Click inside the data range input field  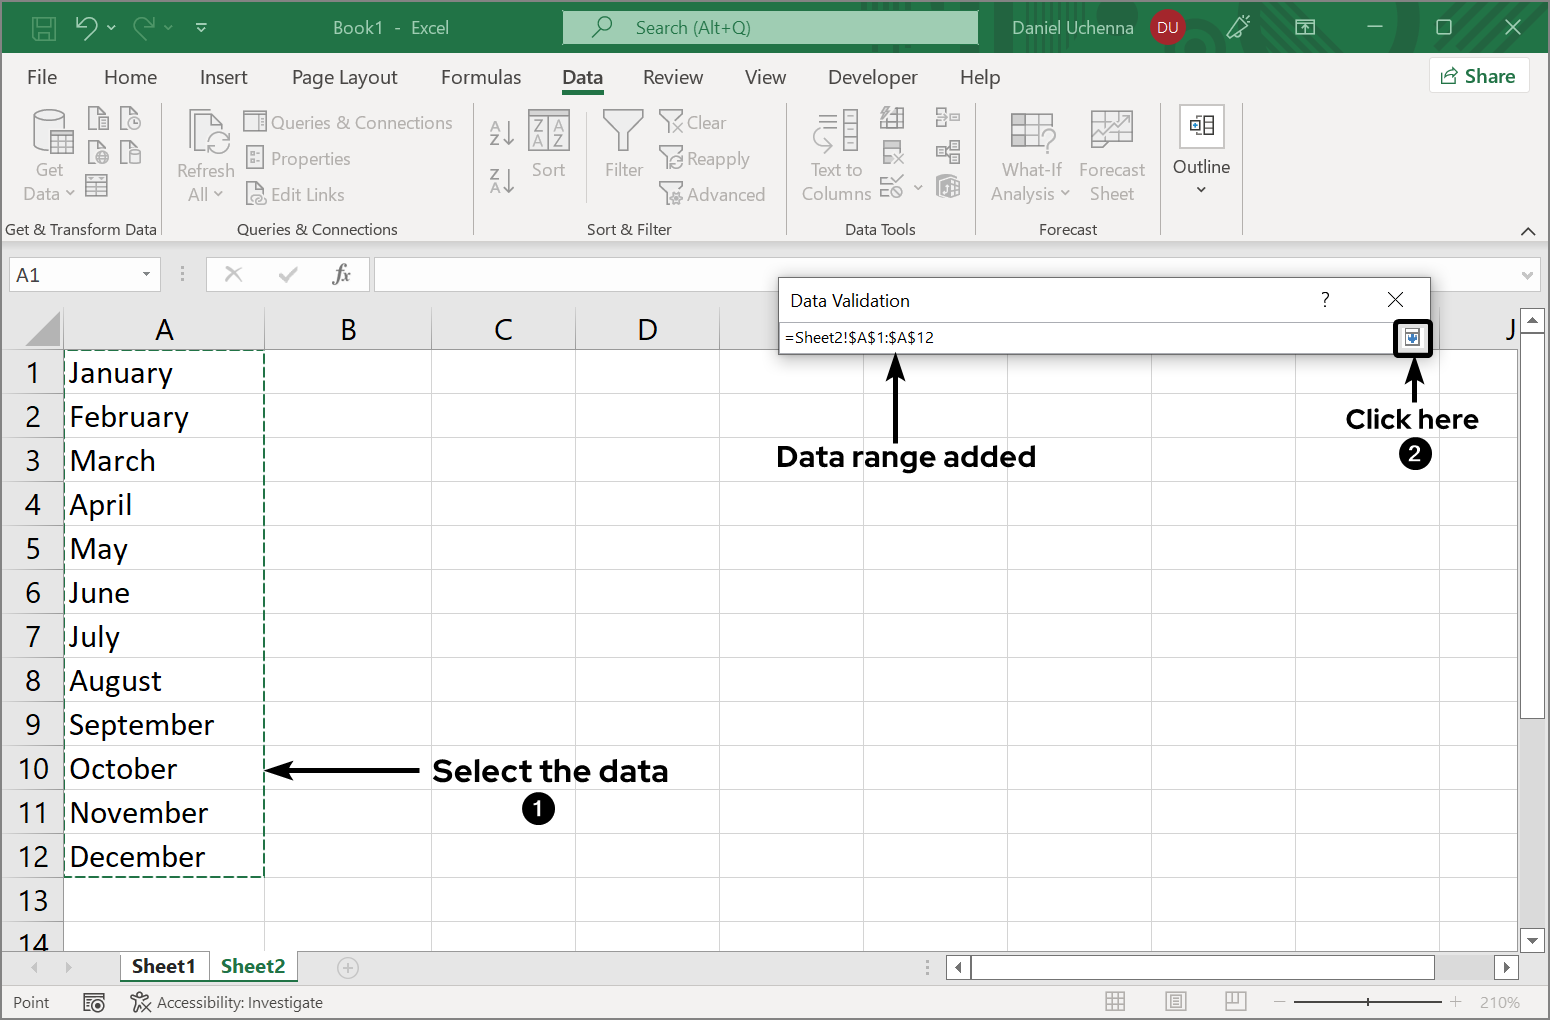coord(1050,337)
